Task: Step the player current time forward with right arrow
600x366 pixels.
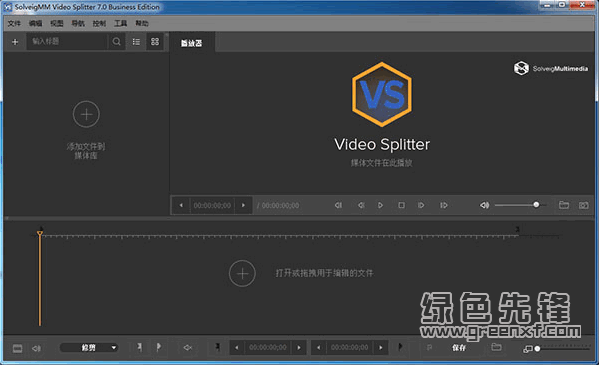Action: [243, 205]
